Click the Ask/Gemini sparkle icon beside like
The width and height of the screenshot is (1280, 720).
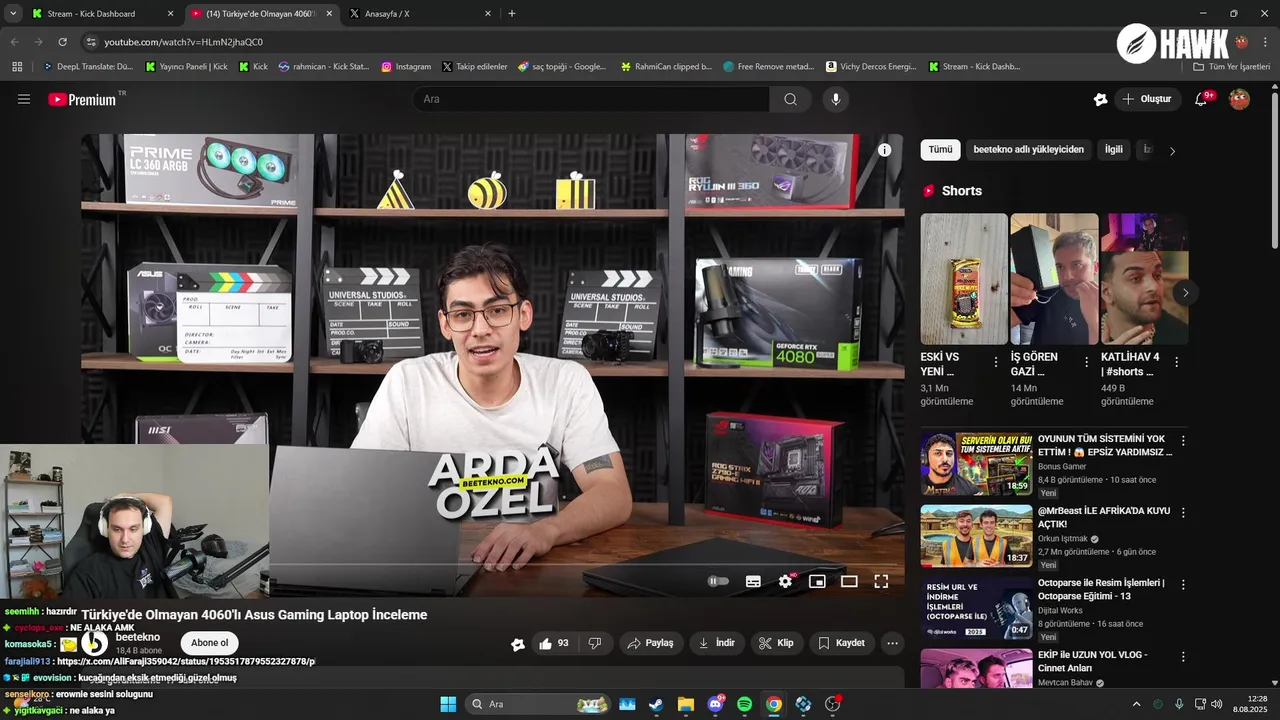point(517,644)
